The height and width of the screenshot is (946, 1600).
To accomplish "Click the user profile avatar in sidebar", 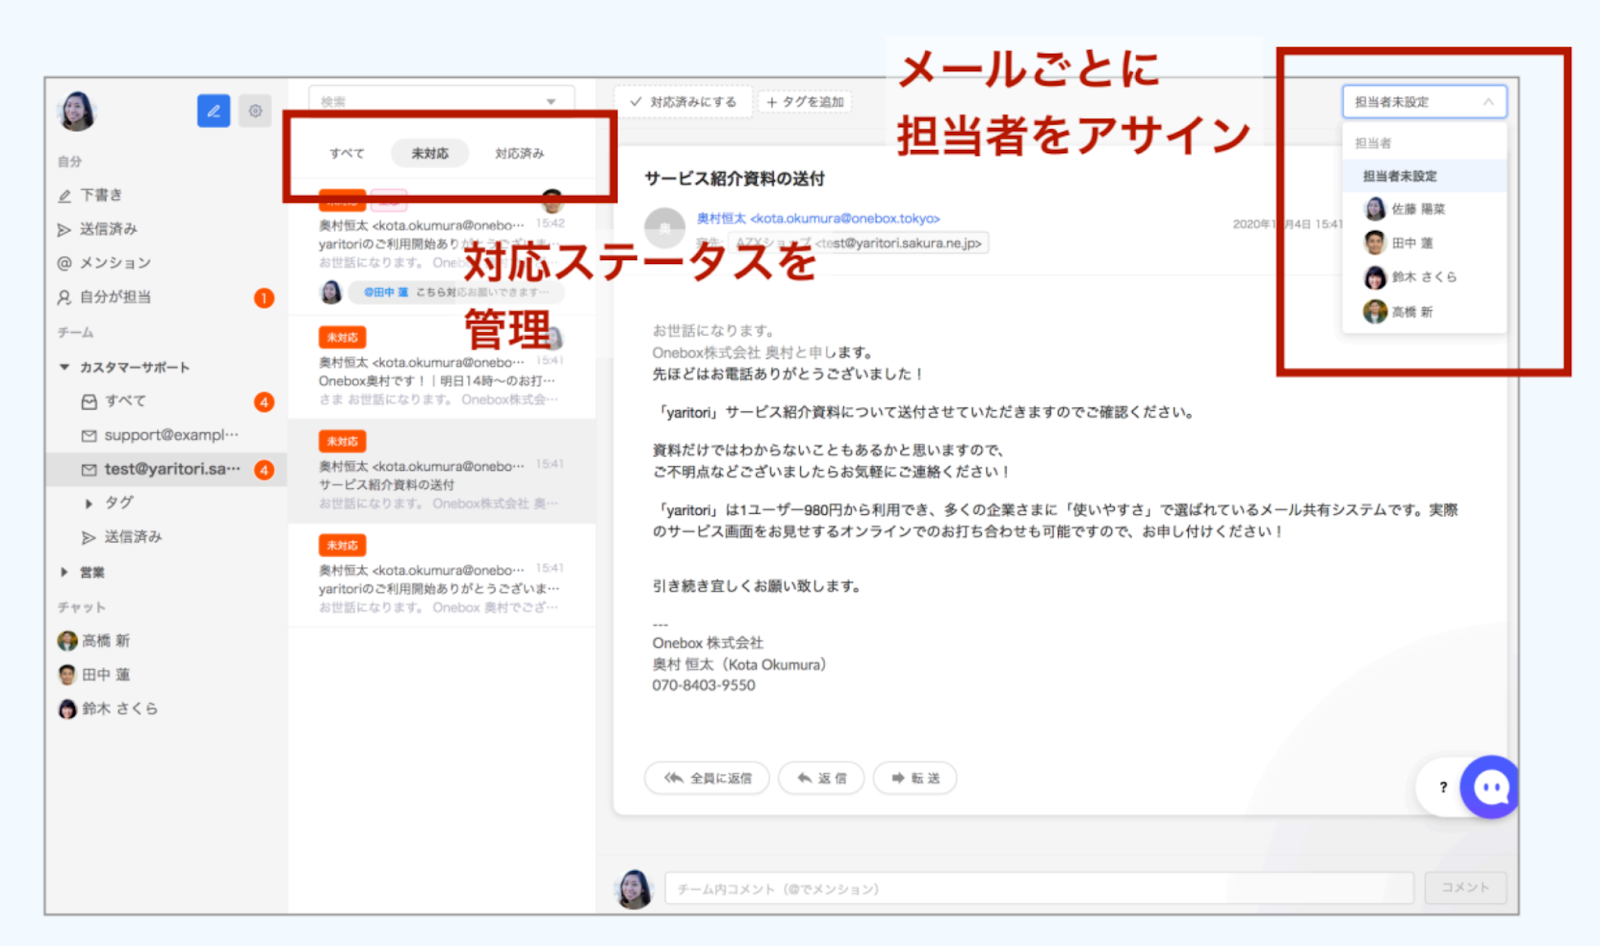I will point(77,111).
